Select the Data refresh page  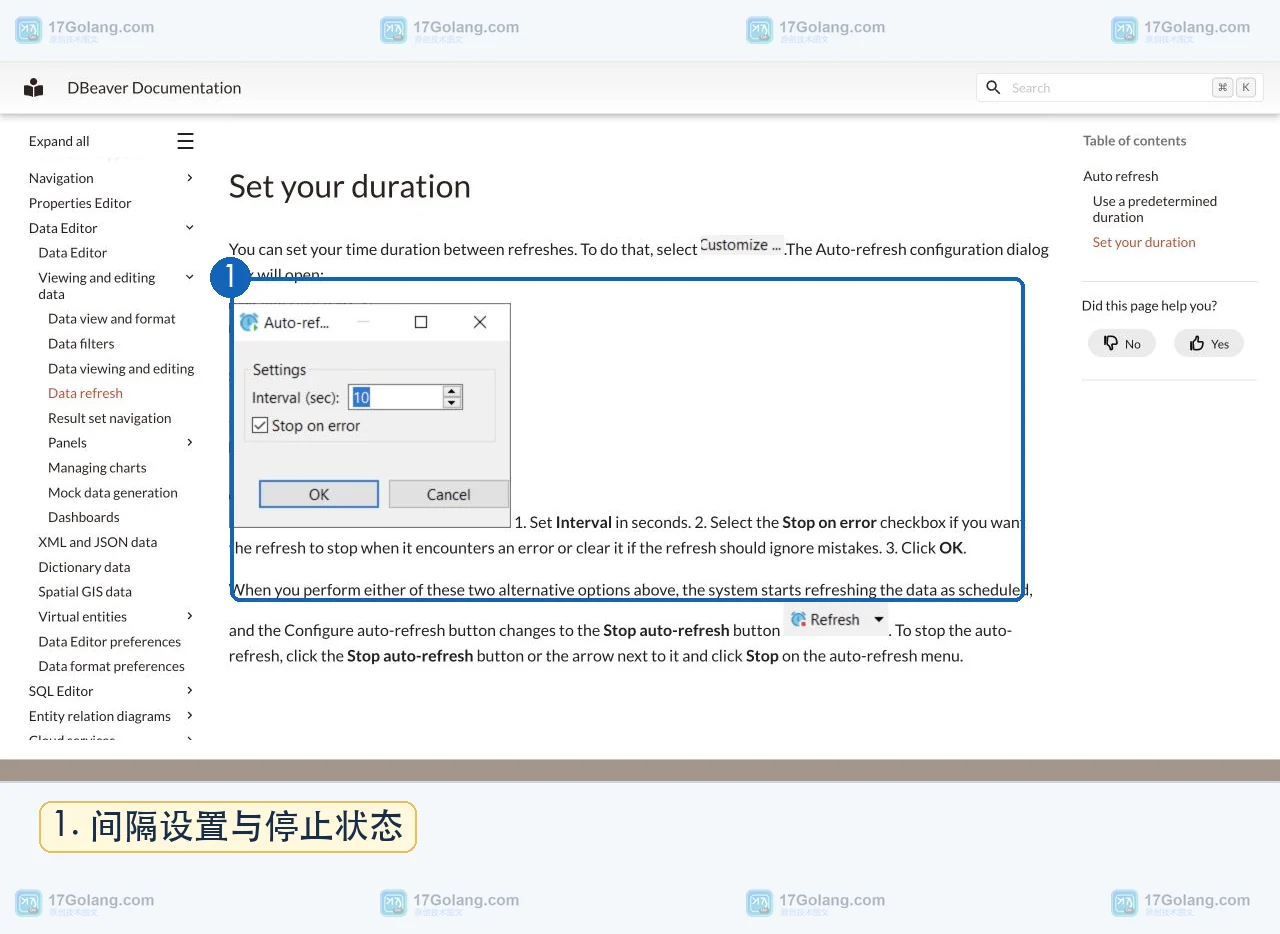85,393
